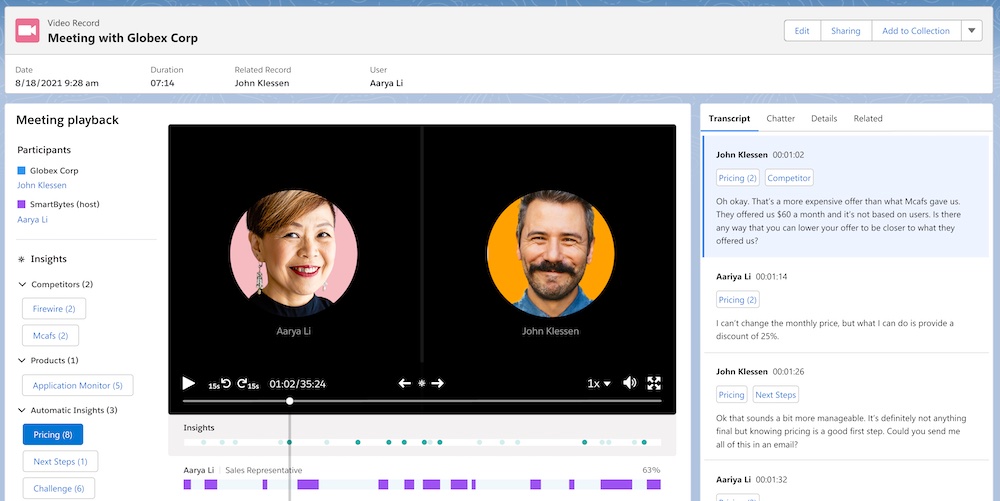The width and height of the screenshot is (1000, 501).
Task: Play the meeting video
Action: click(x=188, y=383)
